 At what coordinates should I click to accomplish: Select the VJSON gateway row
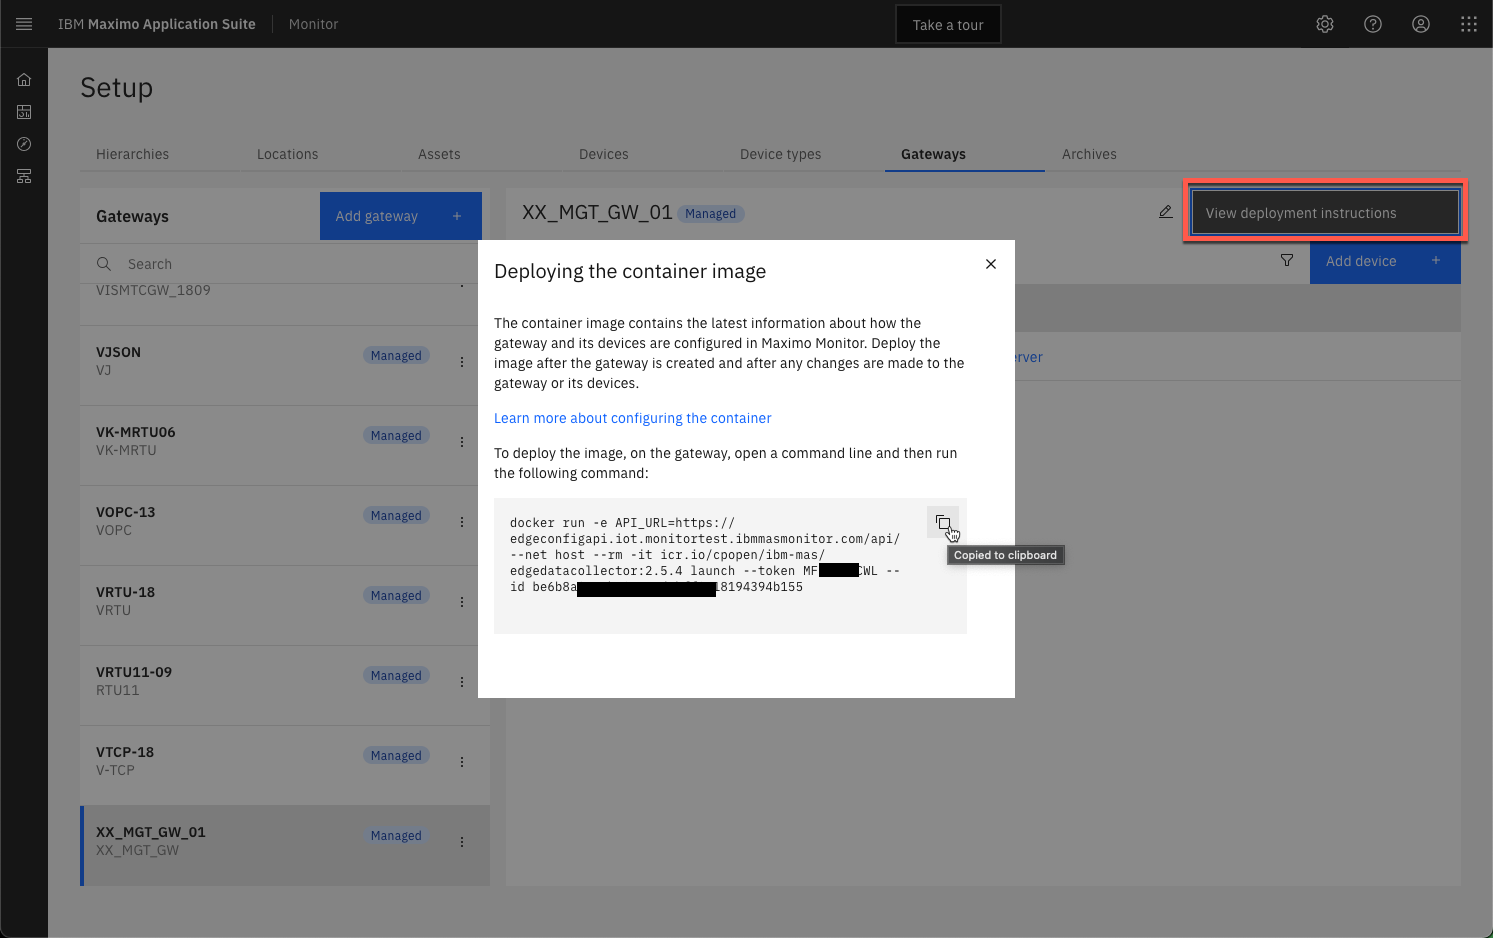coord(285,365)
